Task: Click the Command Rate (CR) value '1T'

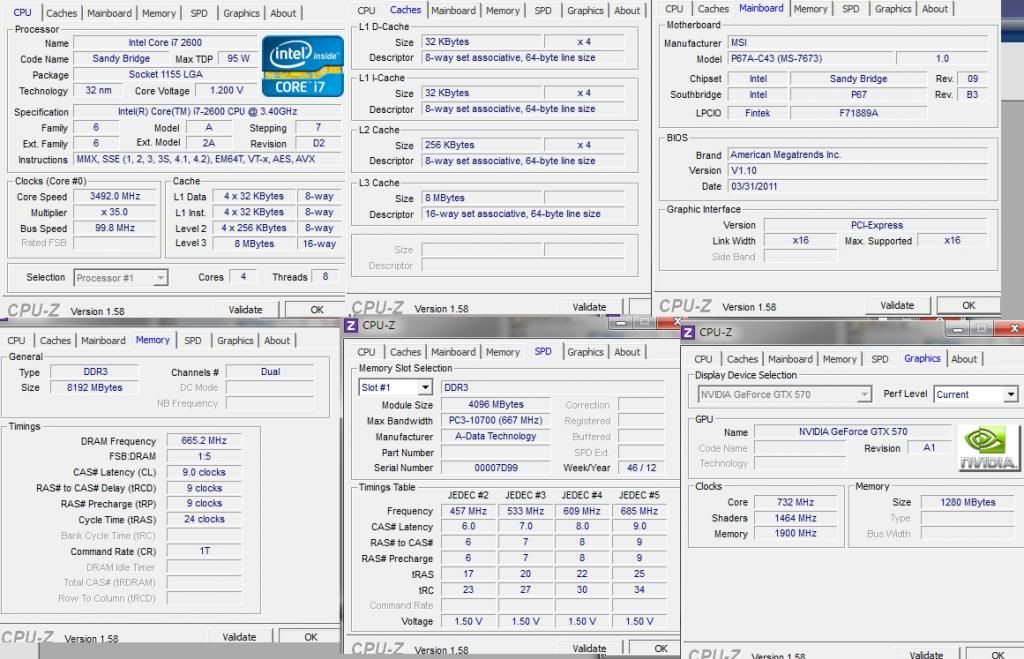Action: pyautogui.click(x=204, y=551)
